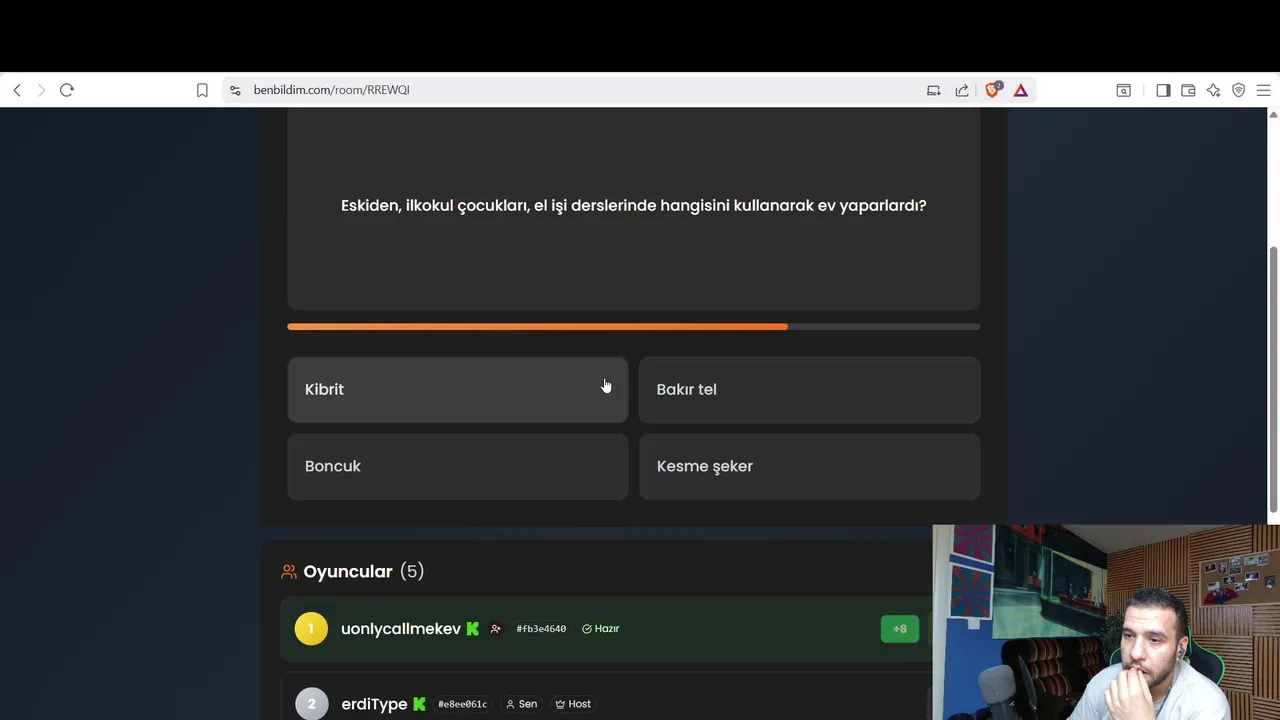Click the streamer webcam overlay

point(1106,622)
